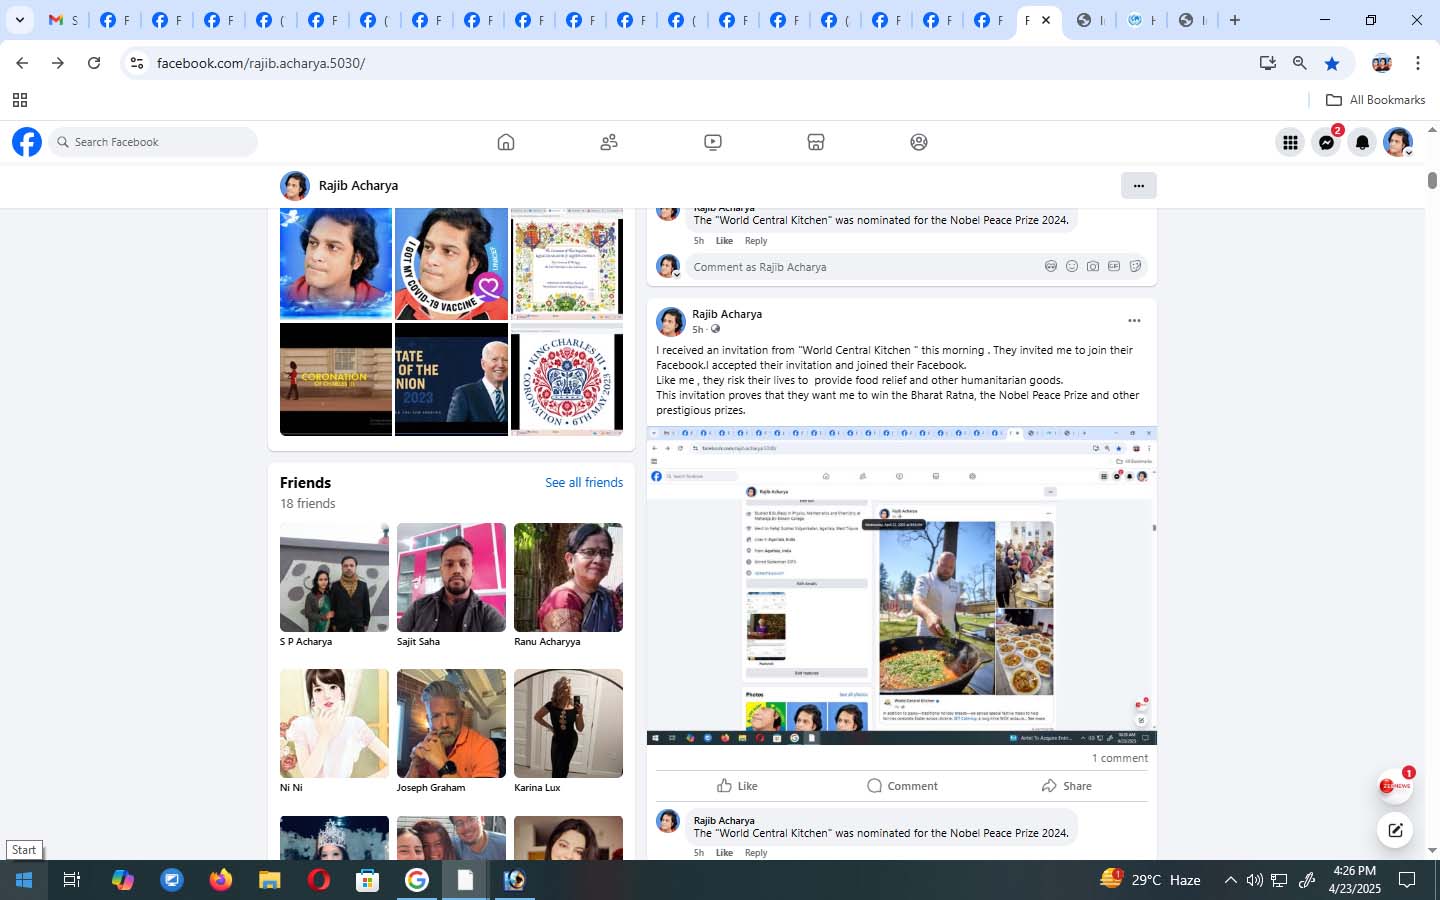This screenshot has width=1440, height=900.
Task: Open the Video icon in top navigation
Action: (x=713, y=142)
